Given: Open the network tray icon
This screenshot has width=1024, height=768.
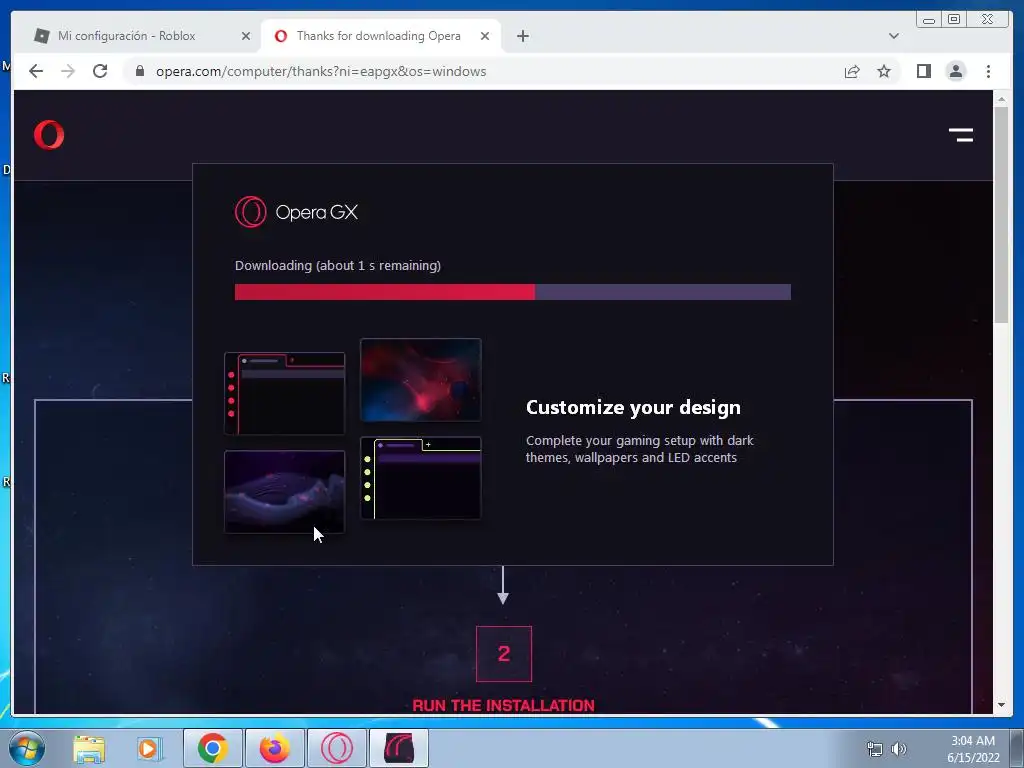Looking at the screenshot, I should point(874,749).
